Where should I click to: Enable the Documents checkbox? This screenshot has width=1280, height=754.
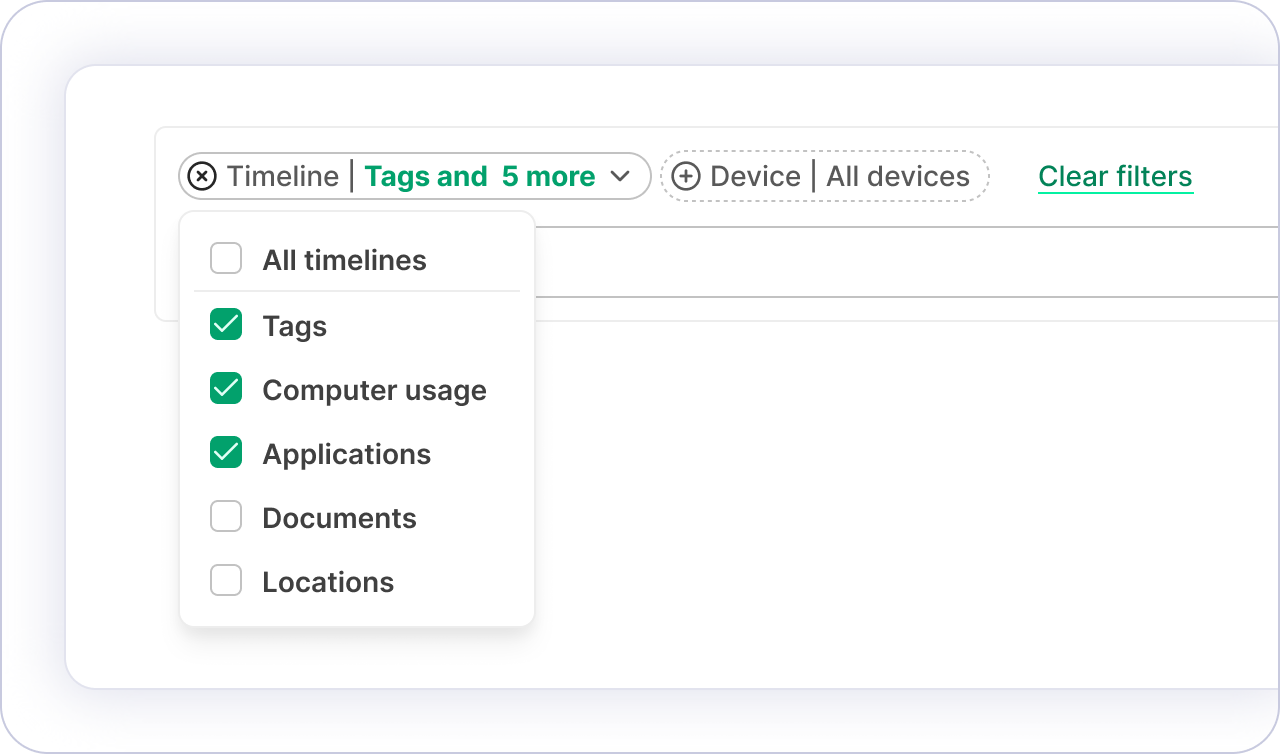point(226,517)
